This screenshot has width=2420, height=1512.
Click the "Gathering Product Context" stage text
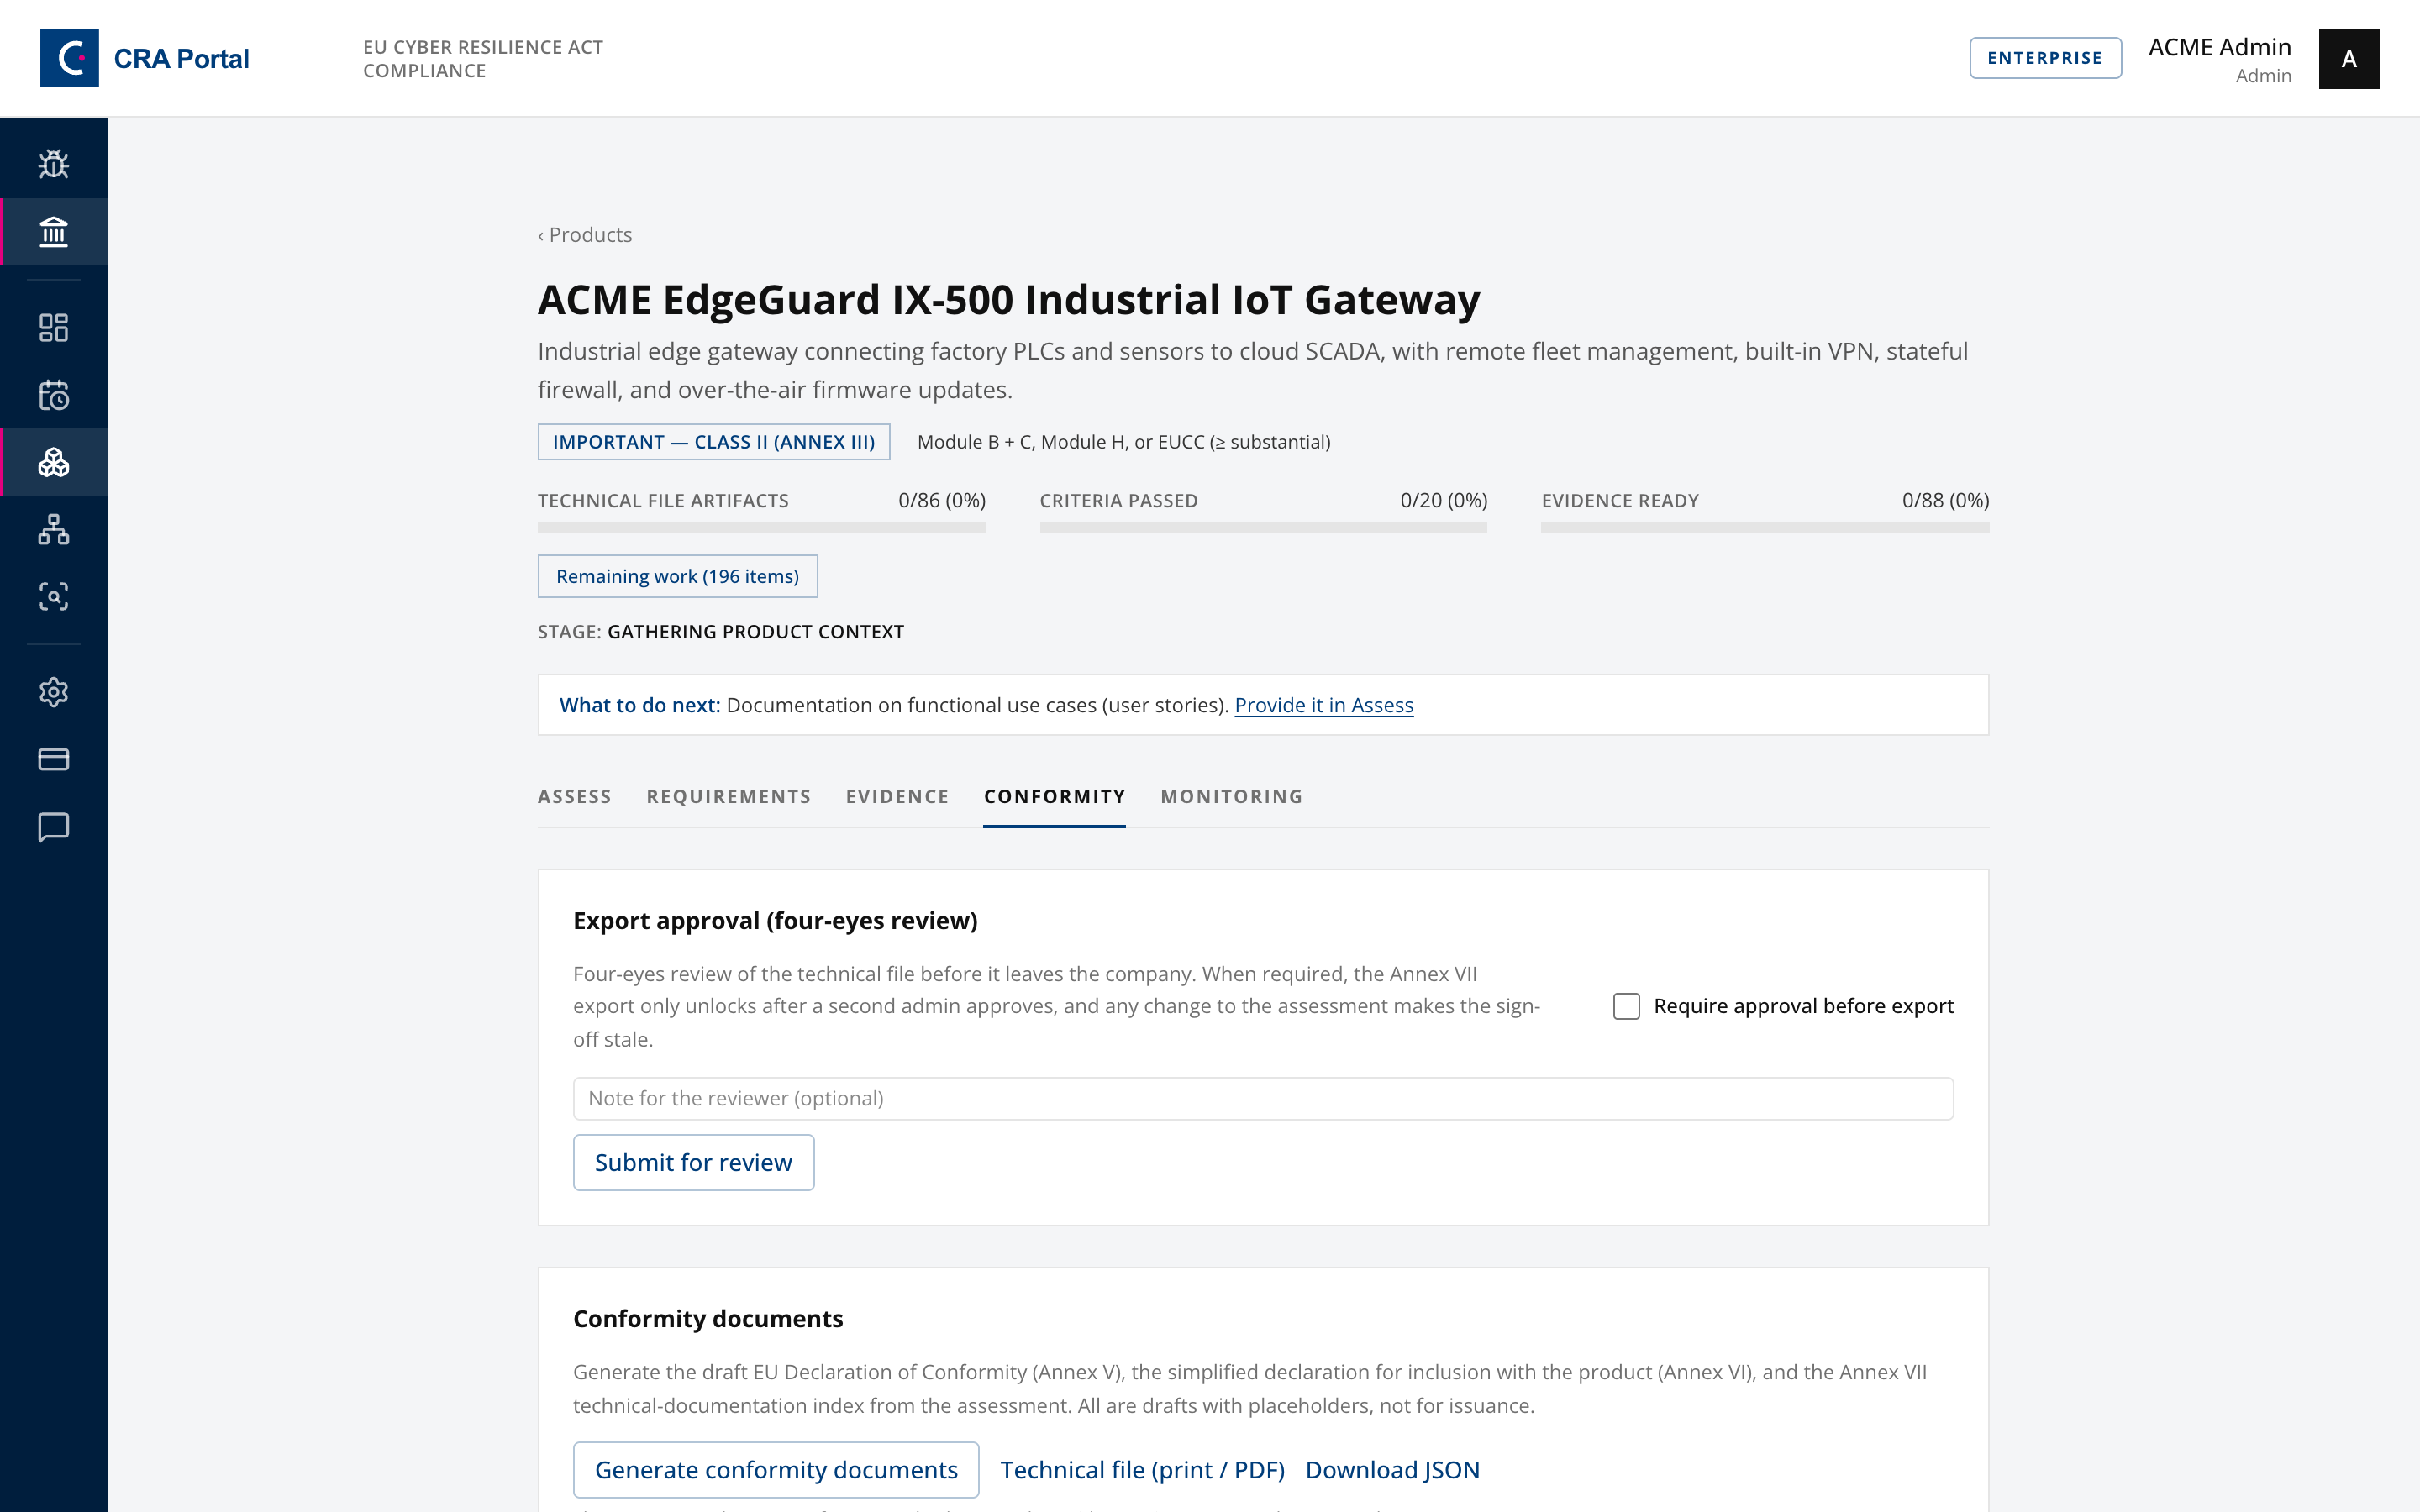point(756,632)
